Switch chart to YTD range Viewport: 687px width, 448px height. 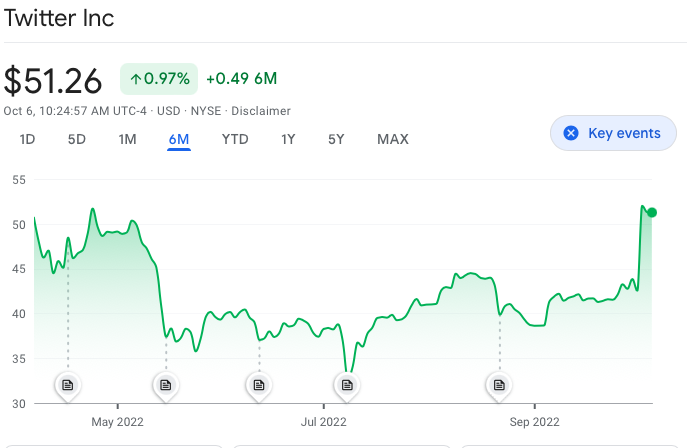coord(235,139)
